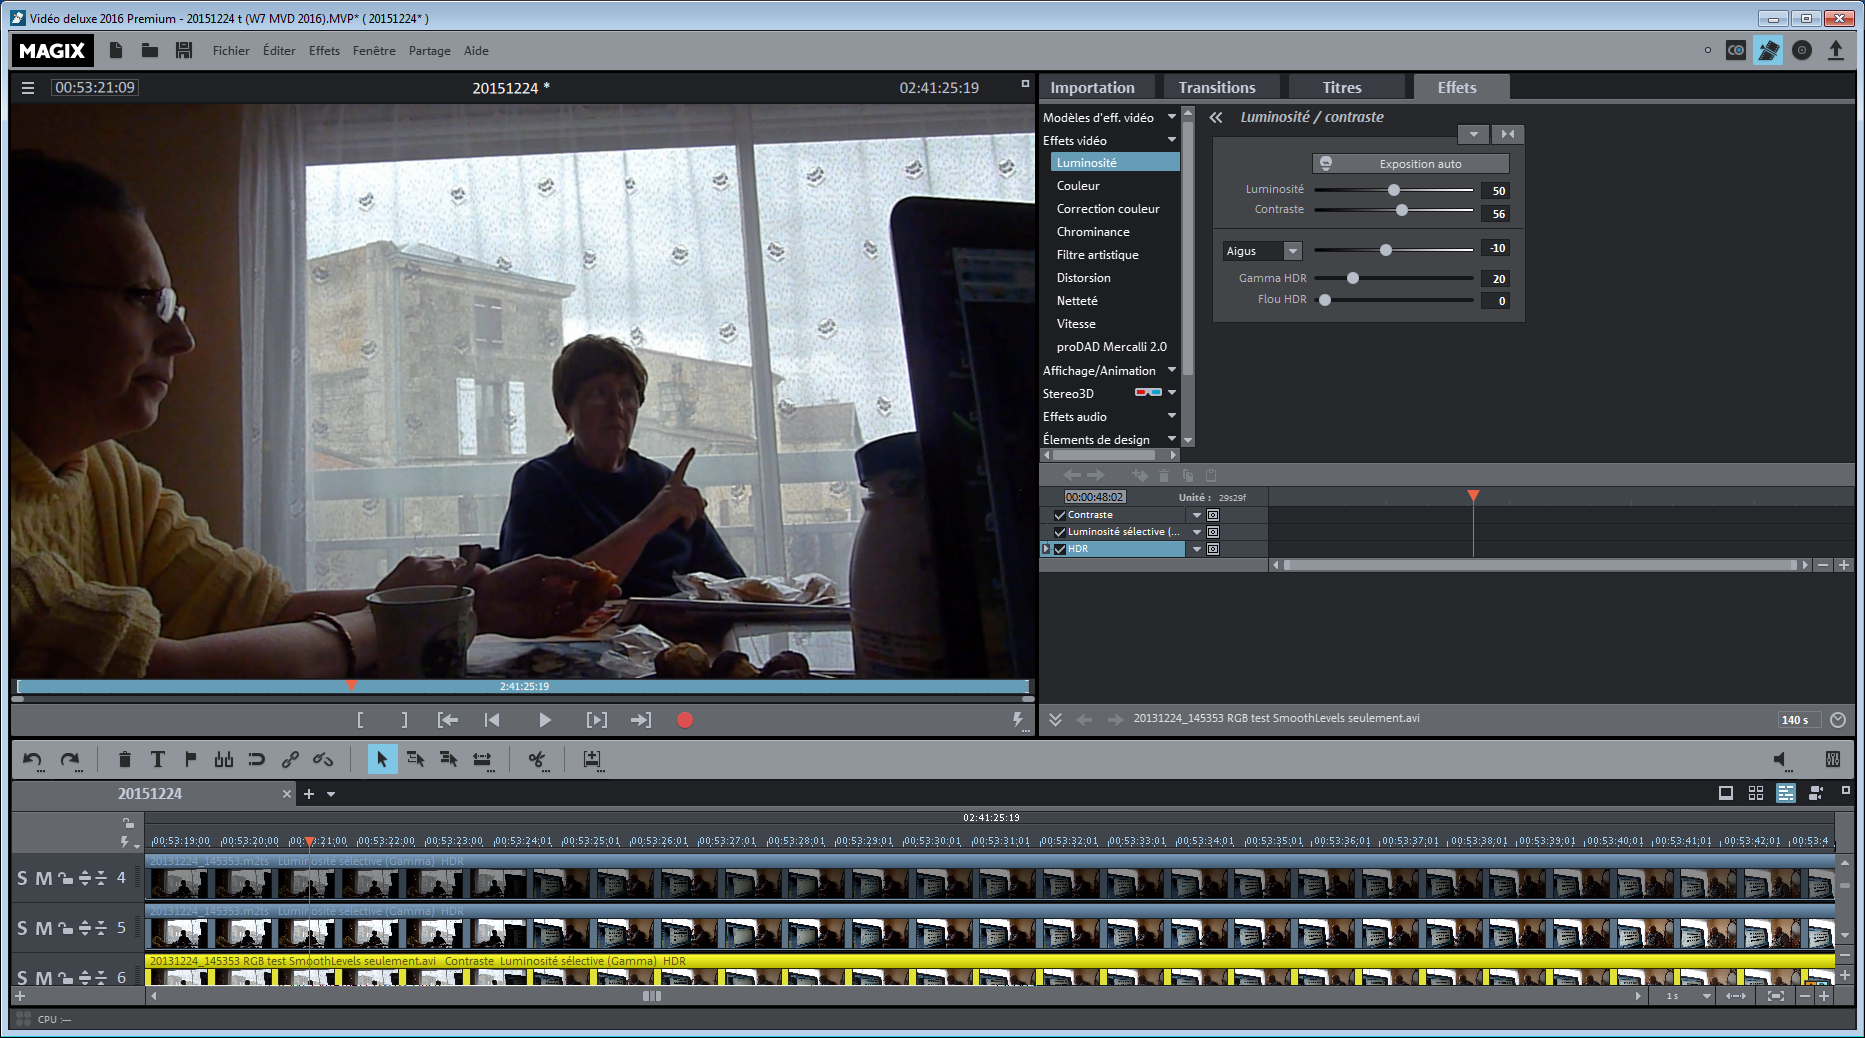
Task: Toggle Luminosité sélective checkbox
Action: point(1060,532)
